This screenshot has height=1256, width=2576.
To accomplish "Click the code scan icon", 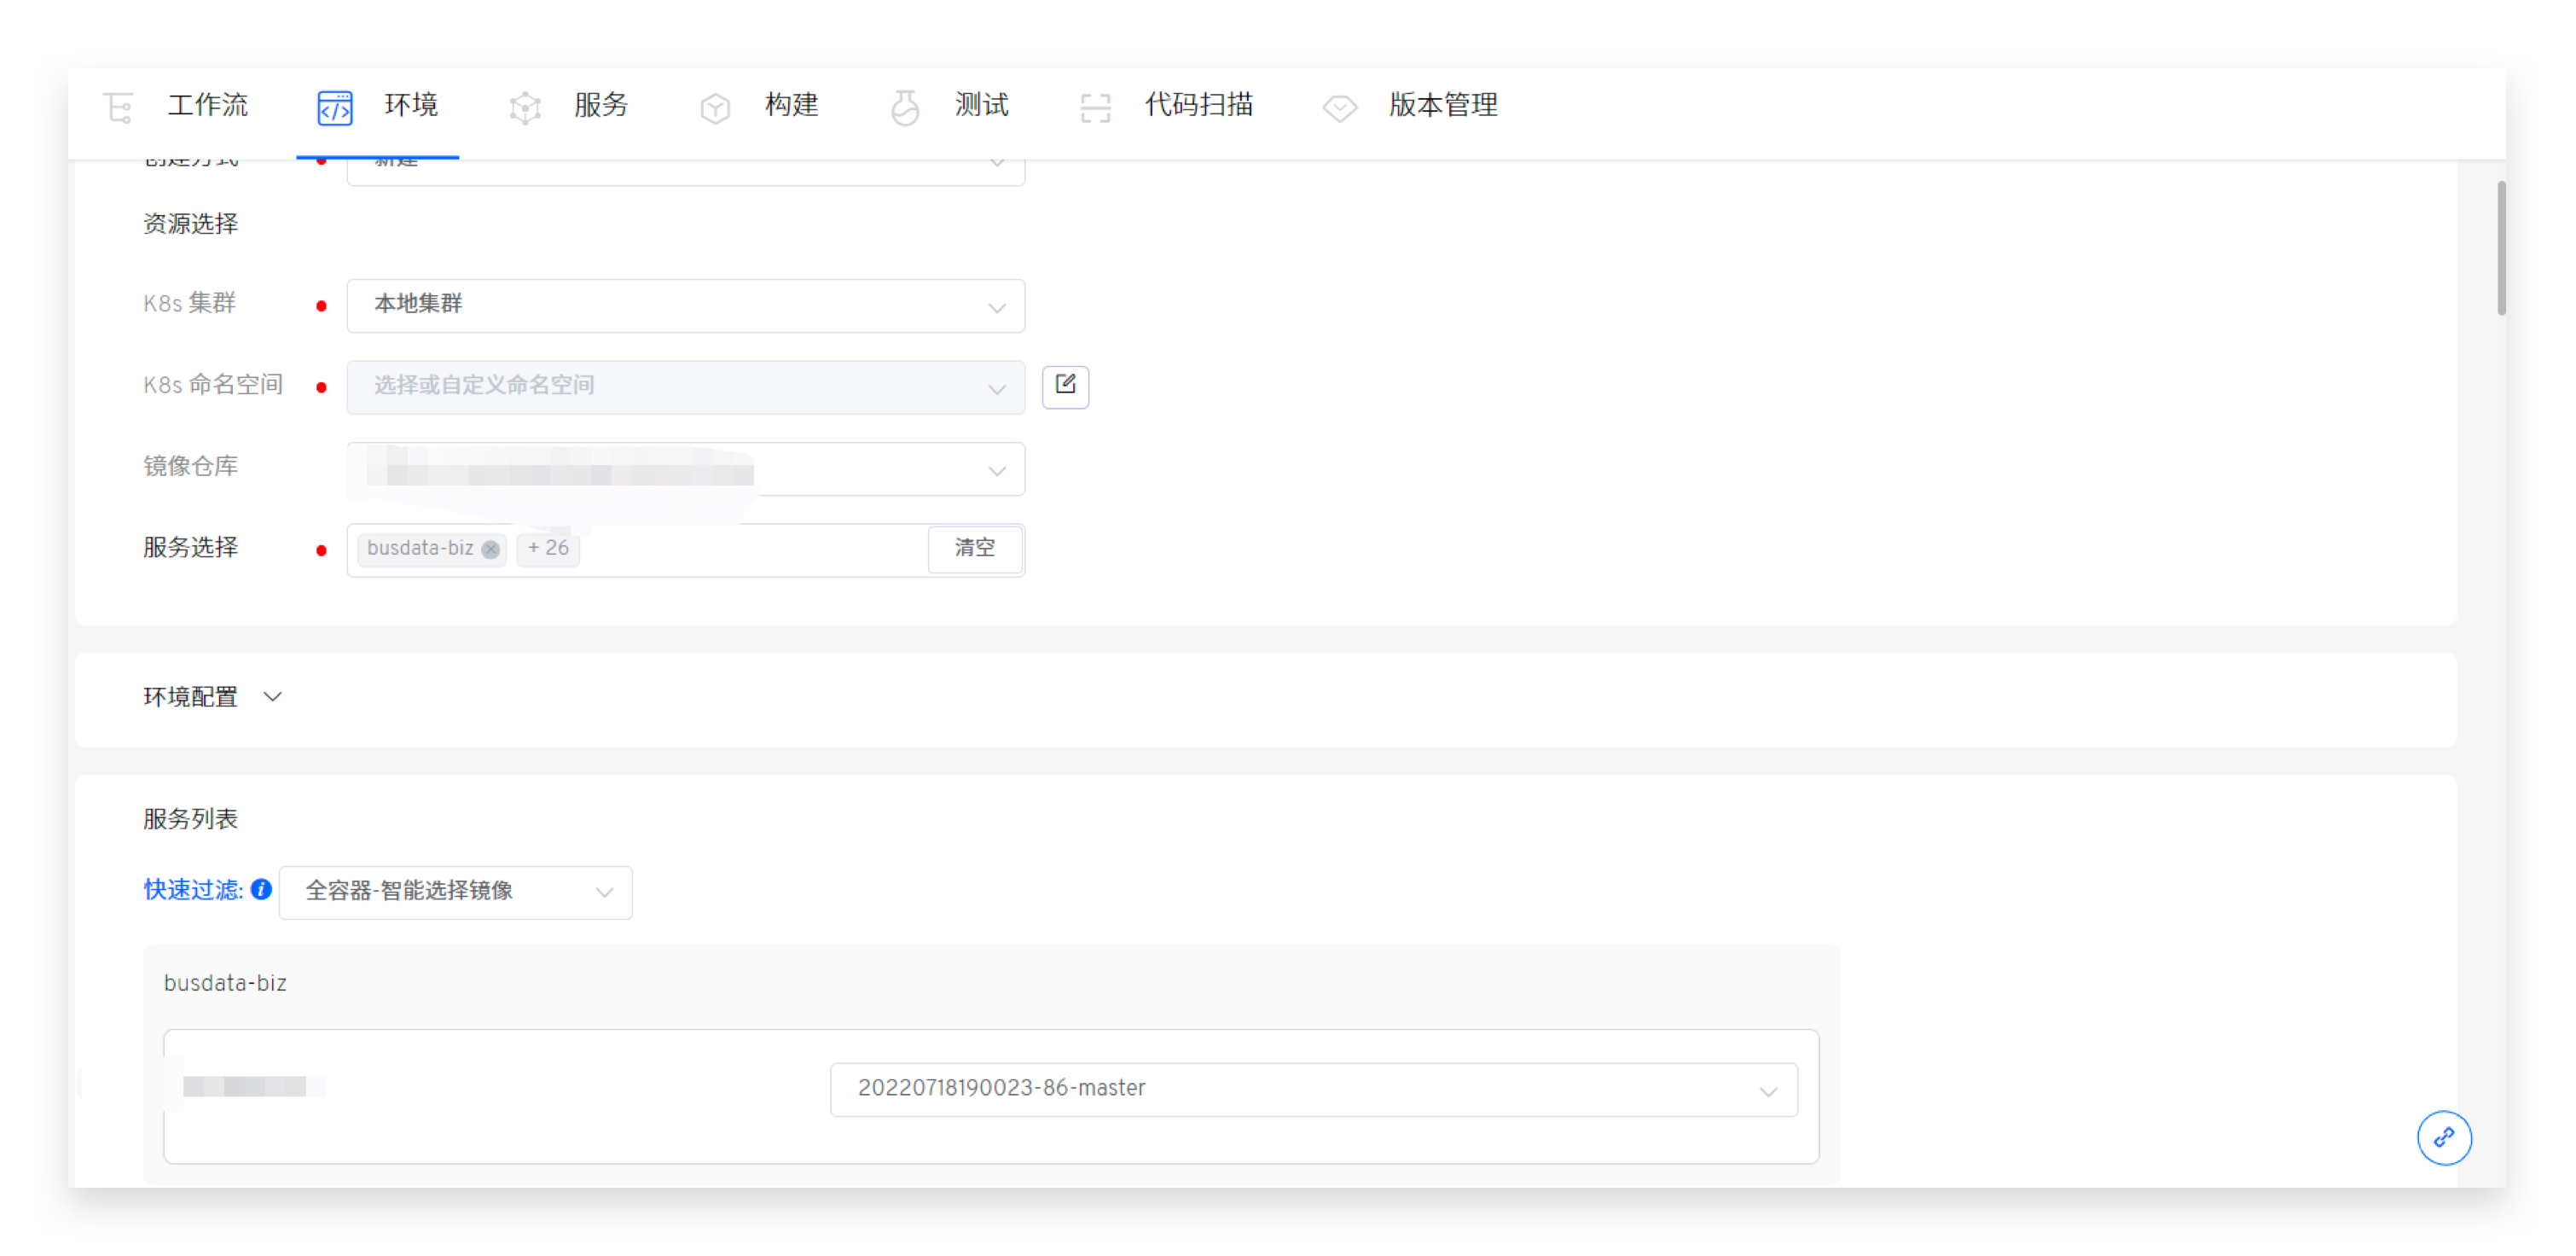I will pos(1095,107).
